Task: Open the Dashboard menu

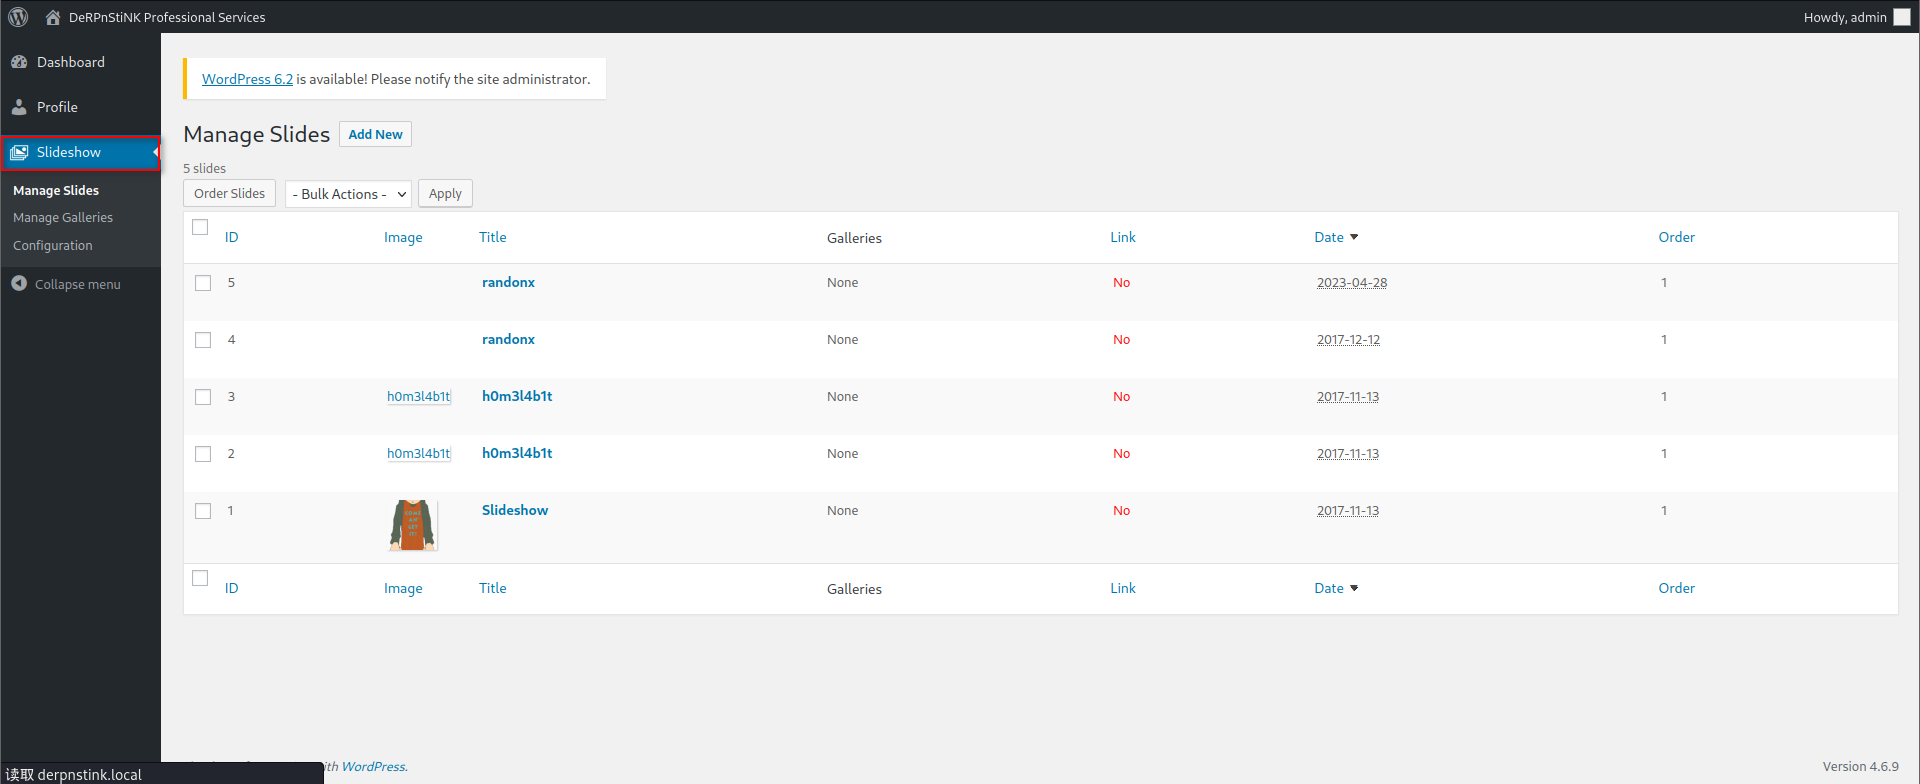Action: coord(81,62)
